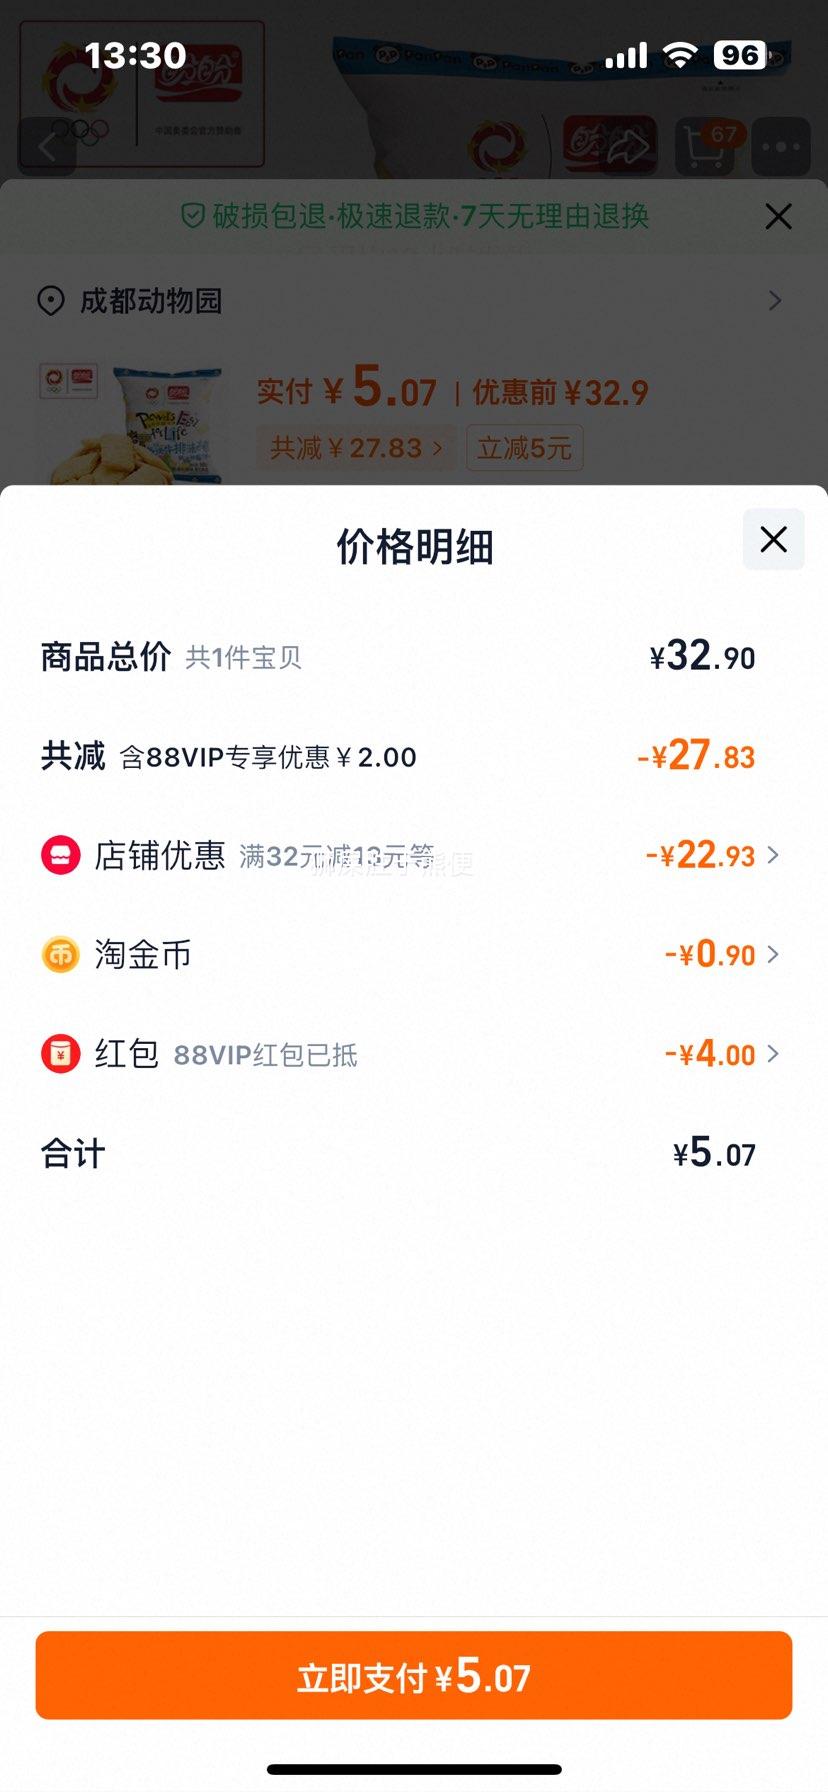Dismiss the 破损包退 guarantee banner
This screenshot has width=828, height=1792.
point(778,216)
